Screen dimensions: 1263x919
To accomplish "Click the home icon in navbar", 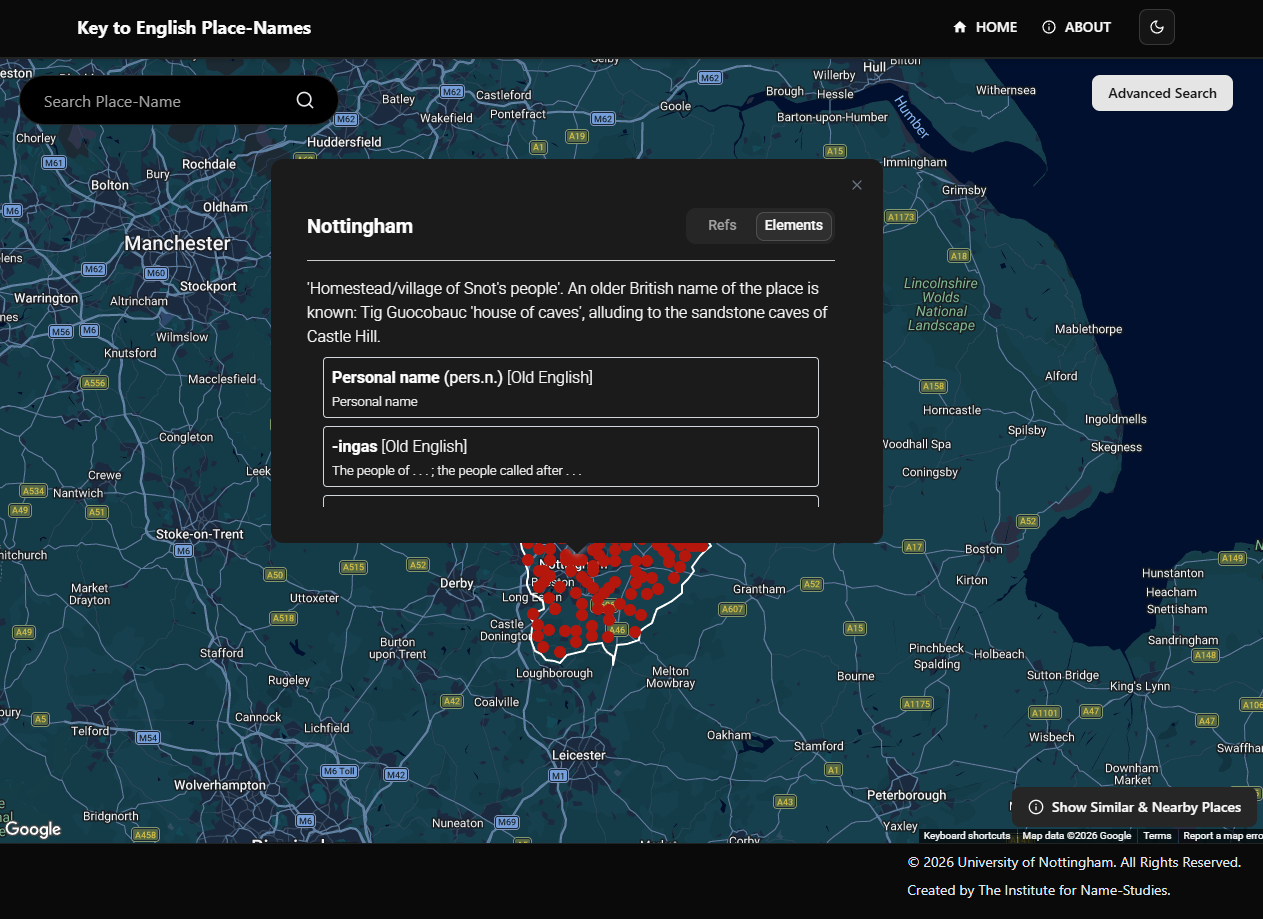I will [x=960, y=27].
